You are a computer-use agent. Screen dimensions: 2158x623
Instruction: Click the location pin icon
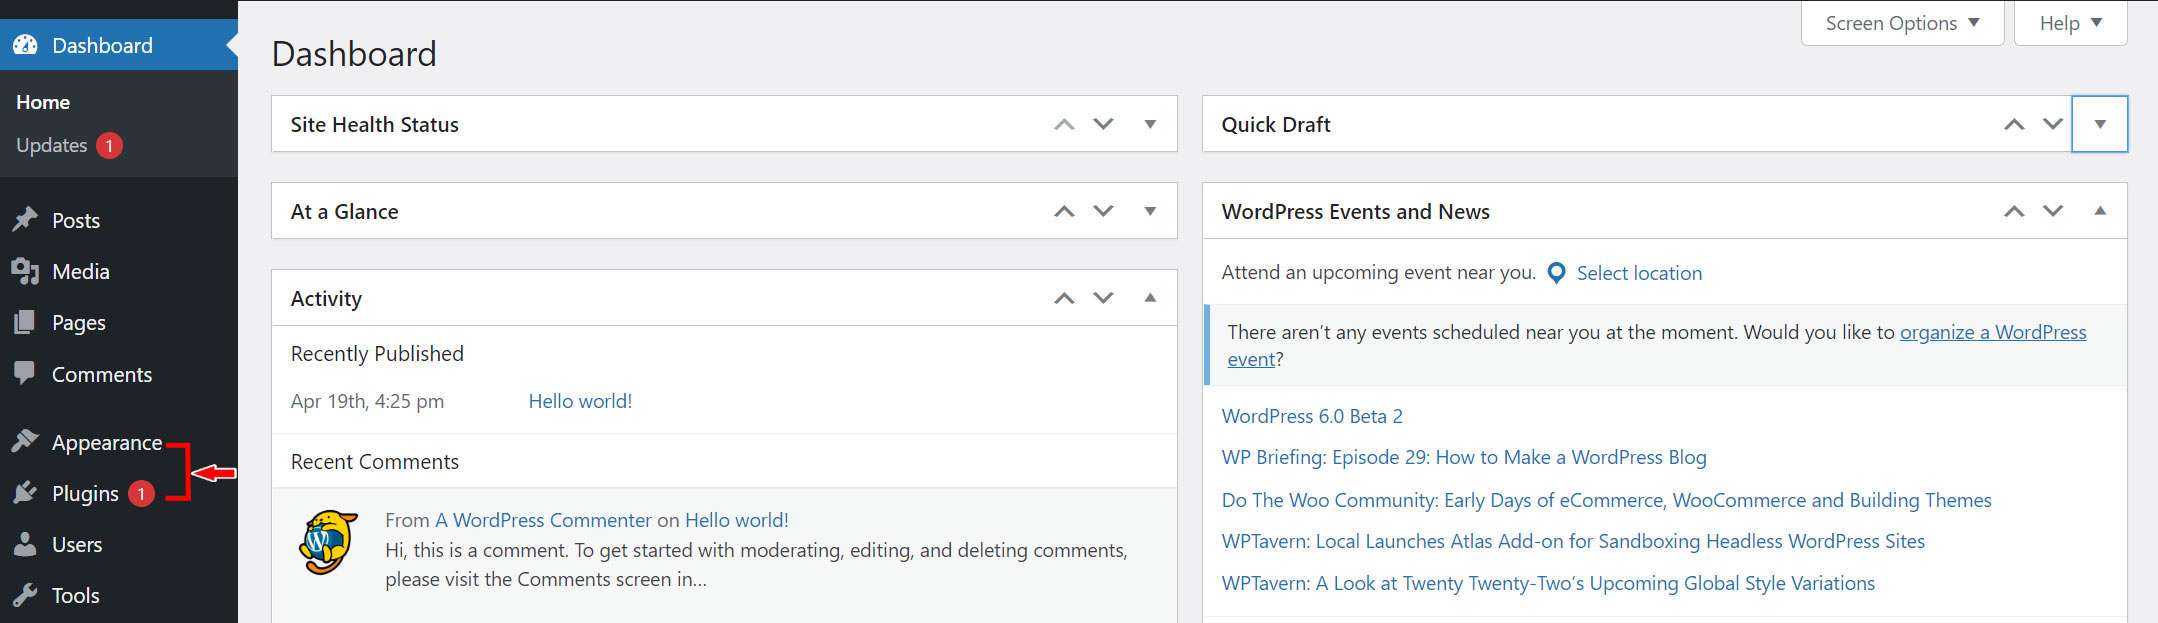[1556, 273]
